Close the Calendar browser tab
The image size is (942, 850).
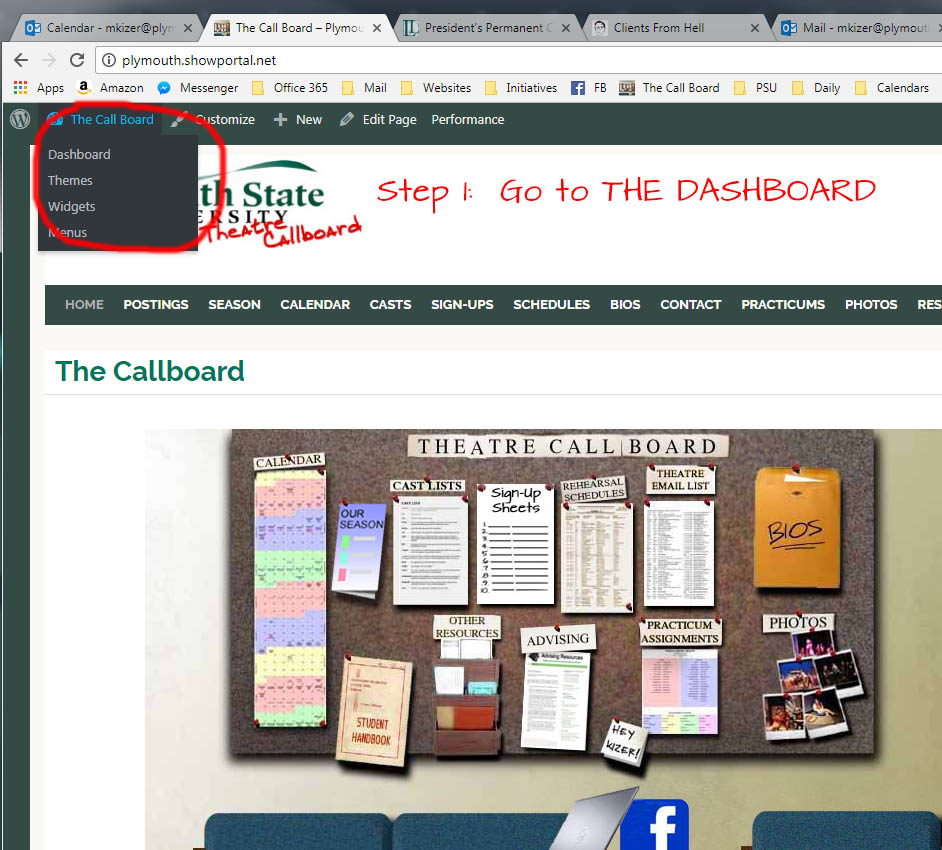188,28
